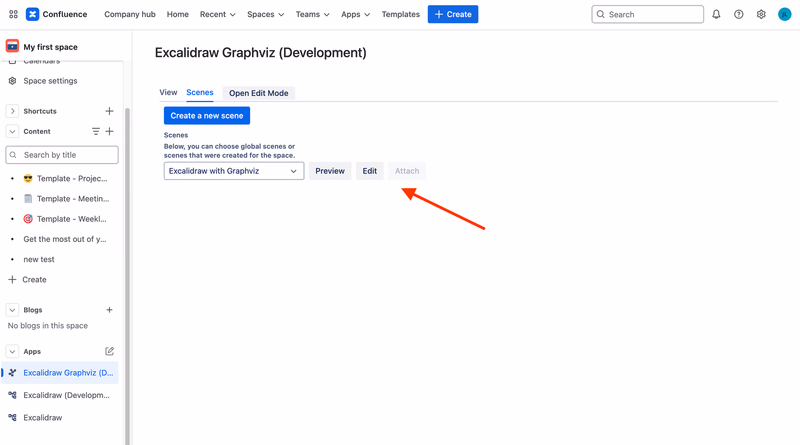Switch to the View tab
800x445 pixels.
tap(168, 92)
